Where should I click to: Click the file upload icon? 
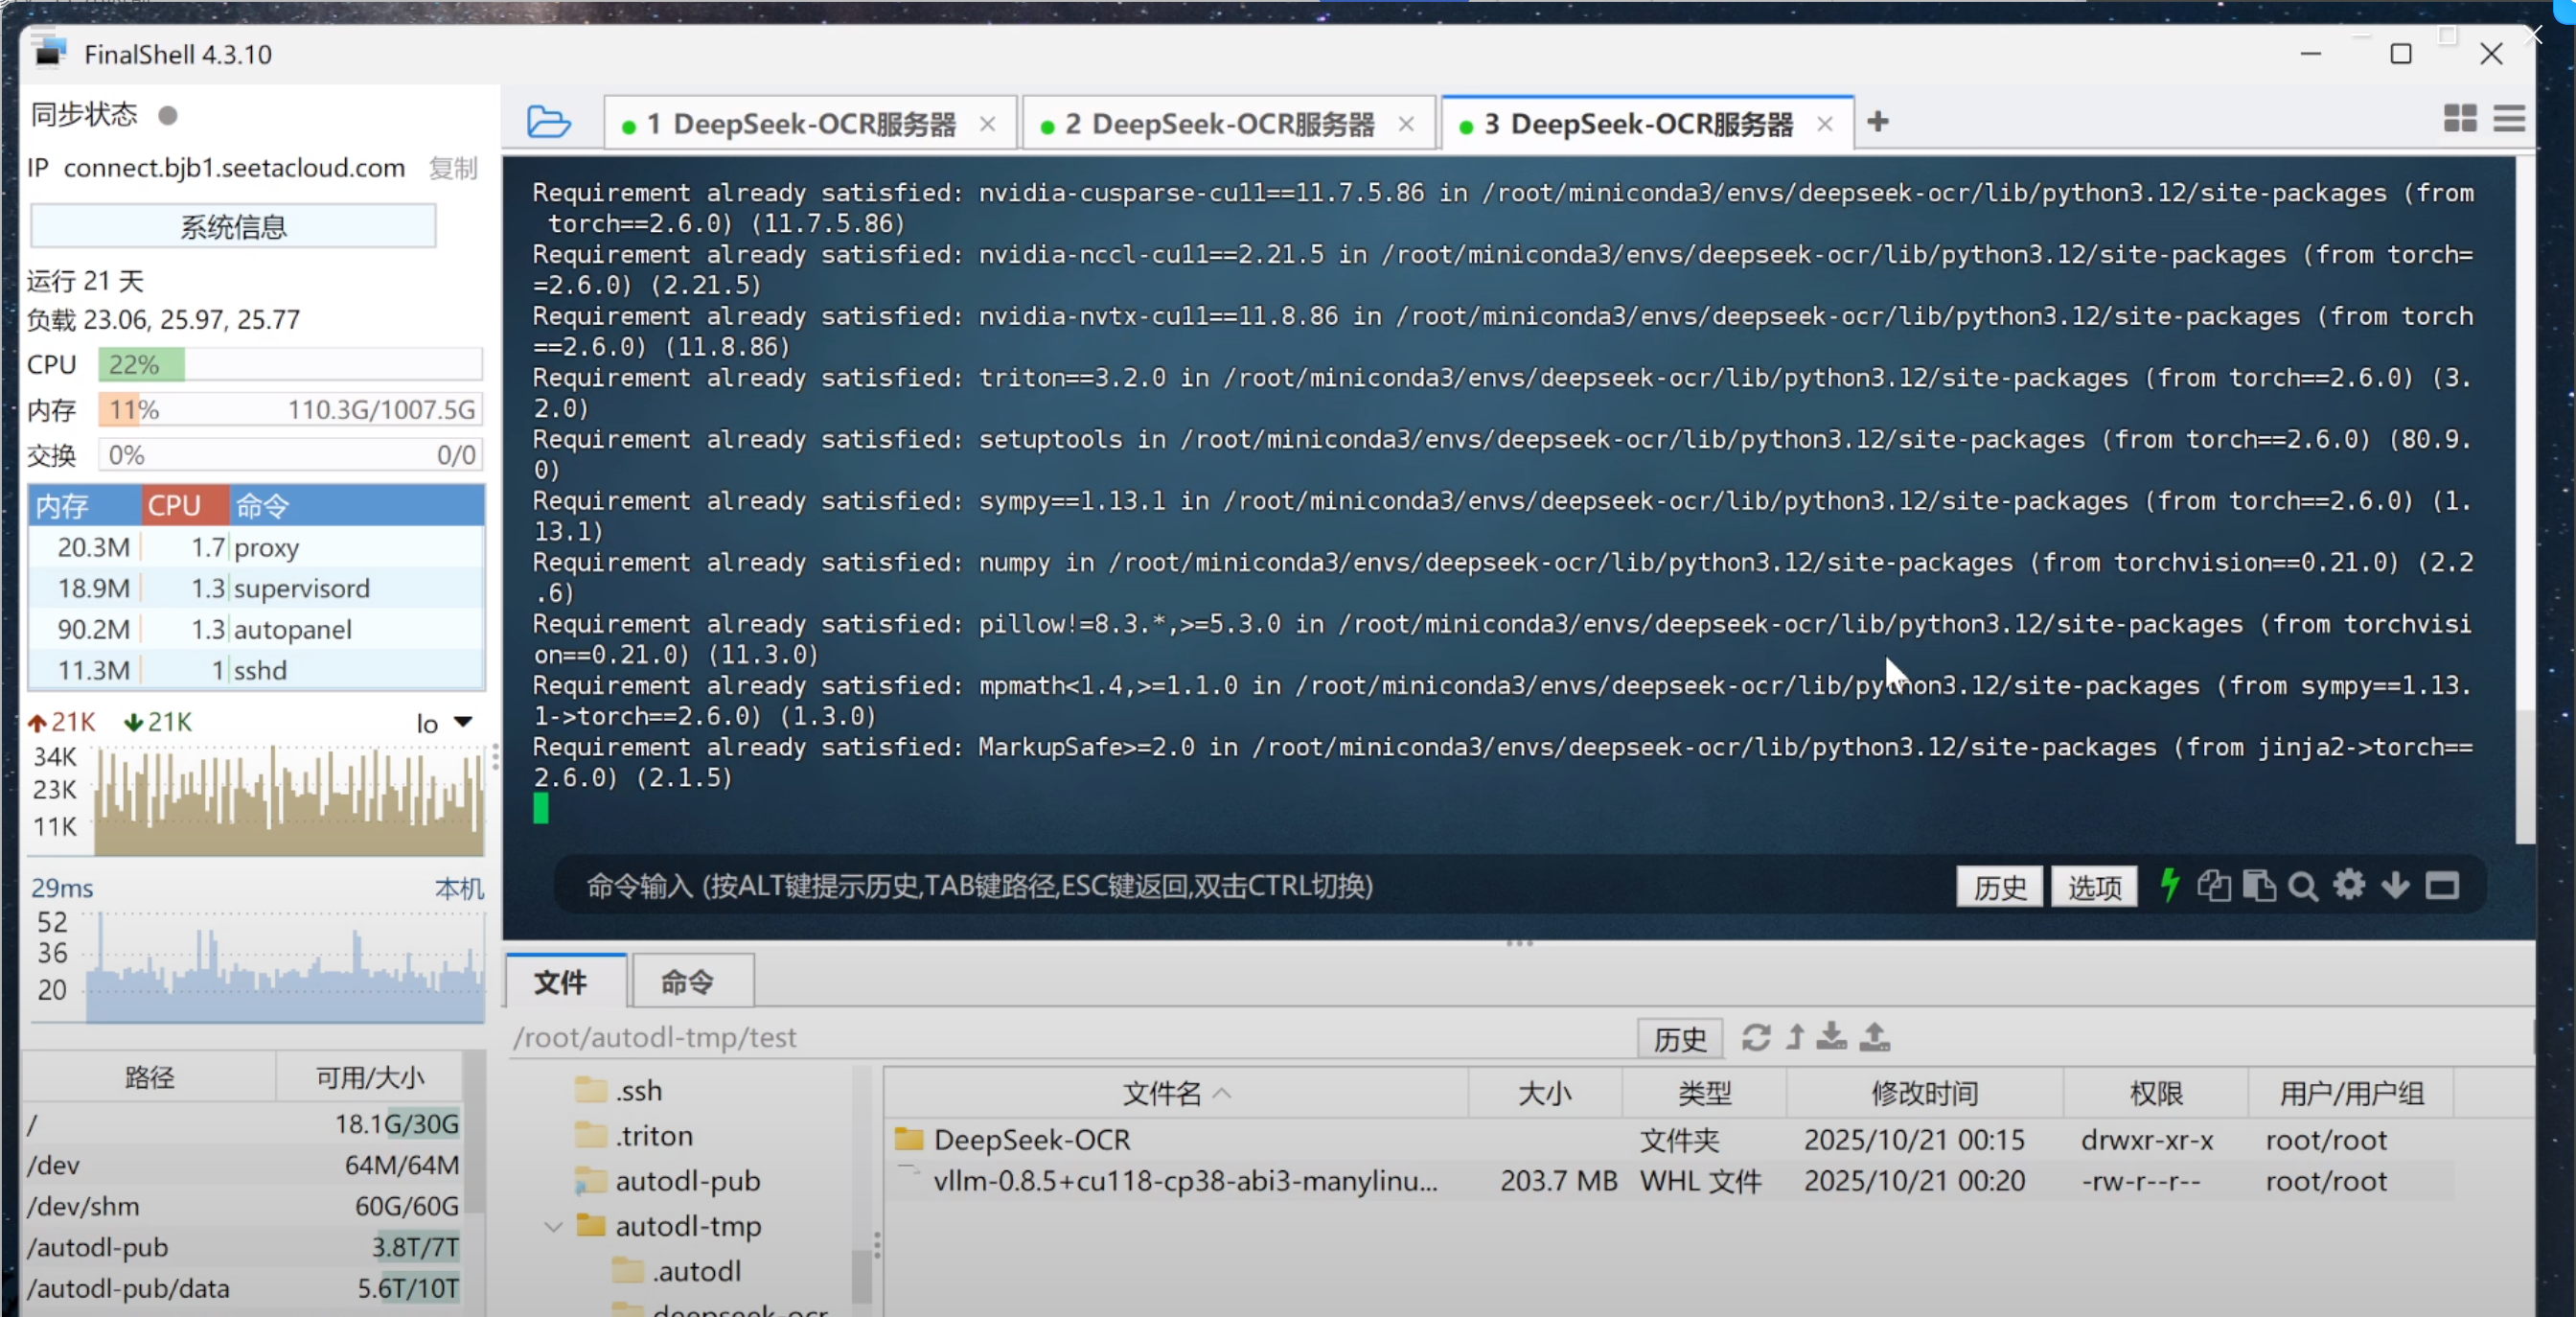point(1875,1037)
